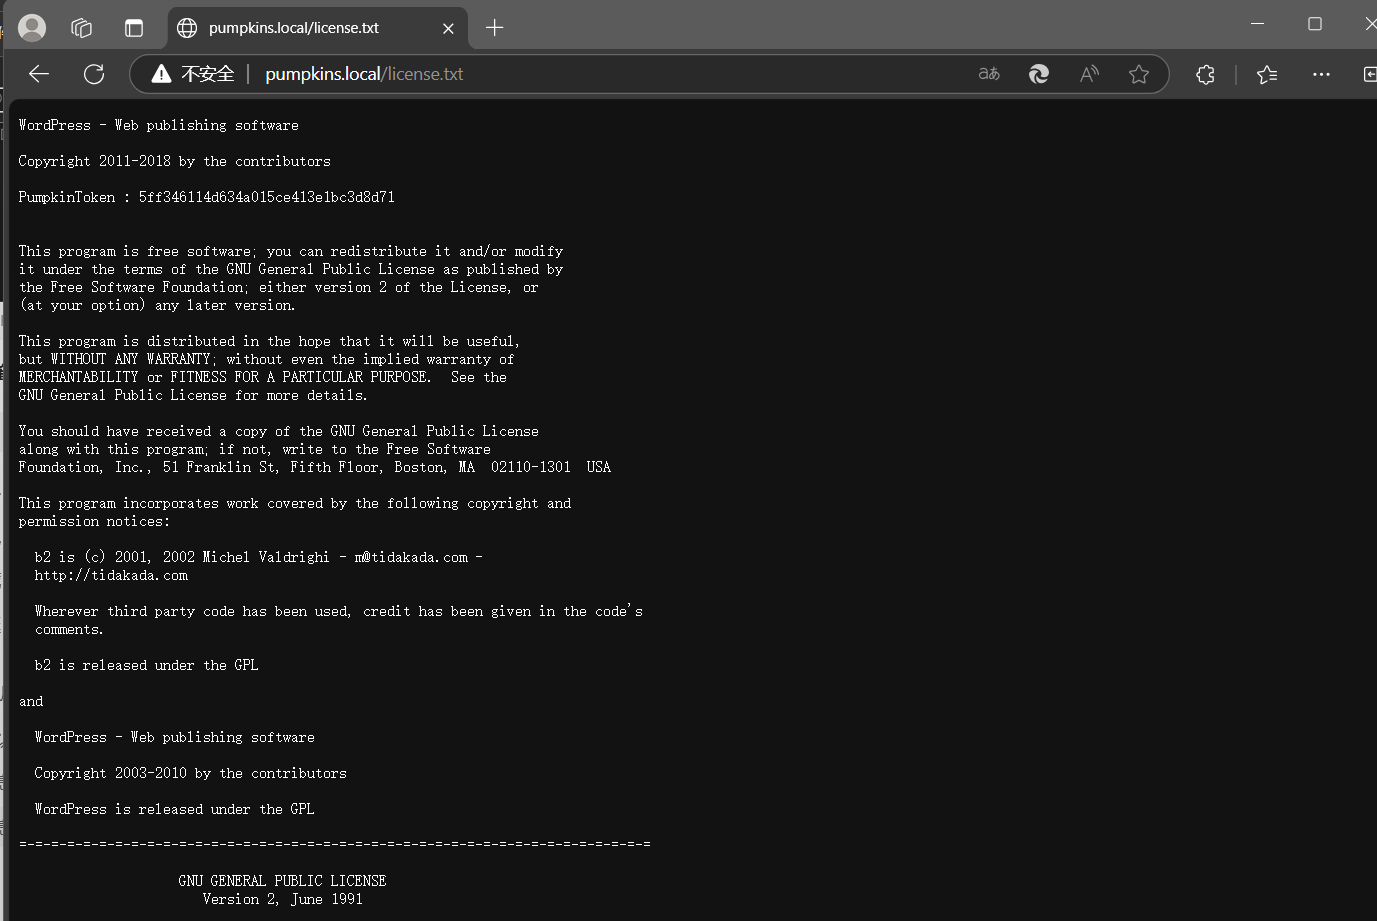
Task: Open the extensions puzzle icon
Action: click(1205, 74)
